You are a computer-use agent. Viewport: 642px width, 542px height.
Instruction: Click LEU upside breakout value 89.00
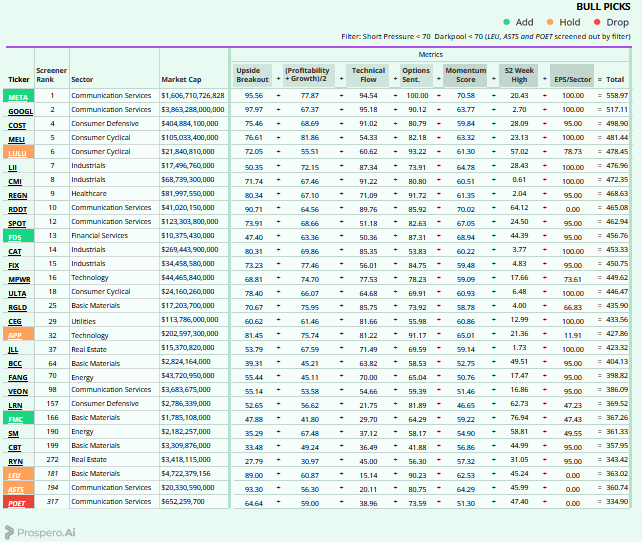coord(253,475)
